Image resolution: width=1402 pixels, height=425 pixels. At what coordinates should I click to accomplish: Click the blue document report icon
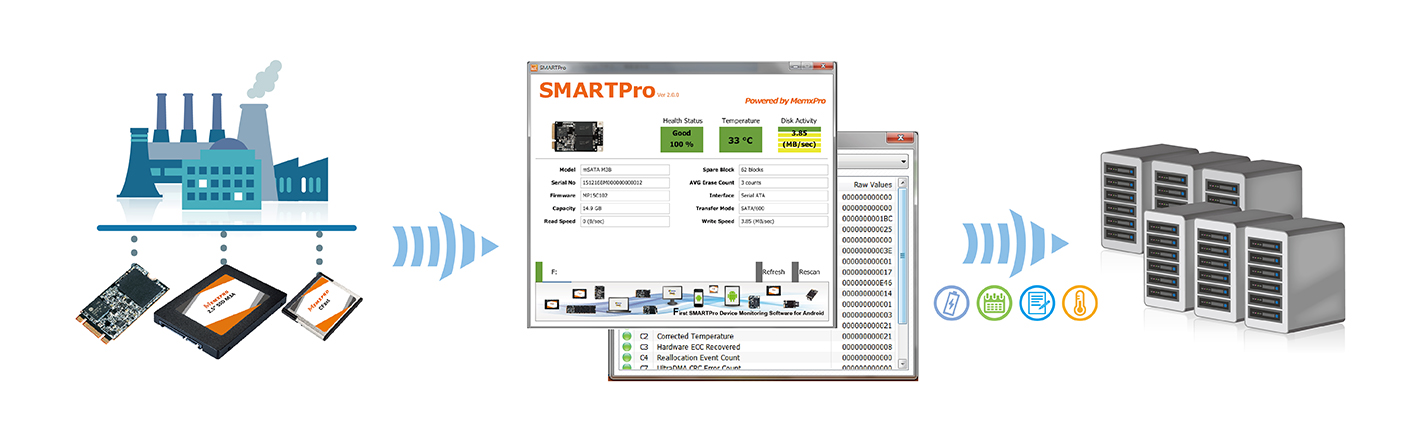click(x=1036, y=303)
